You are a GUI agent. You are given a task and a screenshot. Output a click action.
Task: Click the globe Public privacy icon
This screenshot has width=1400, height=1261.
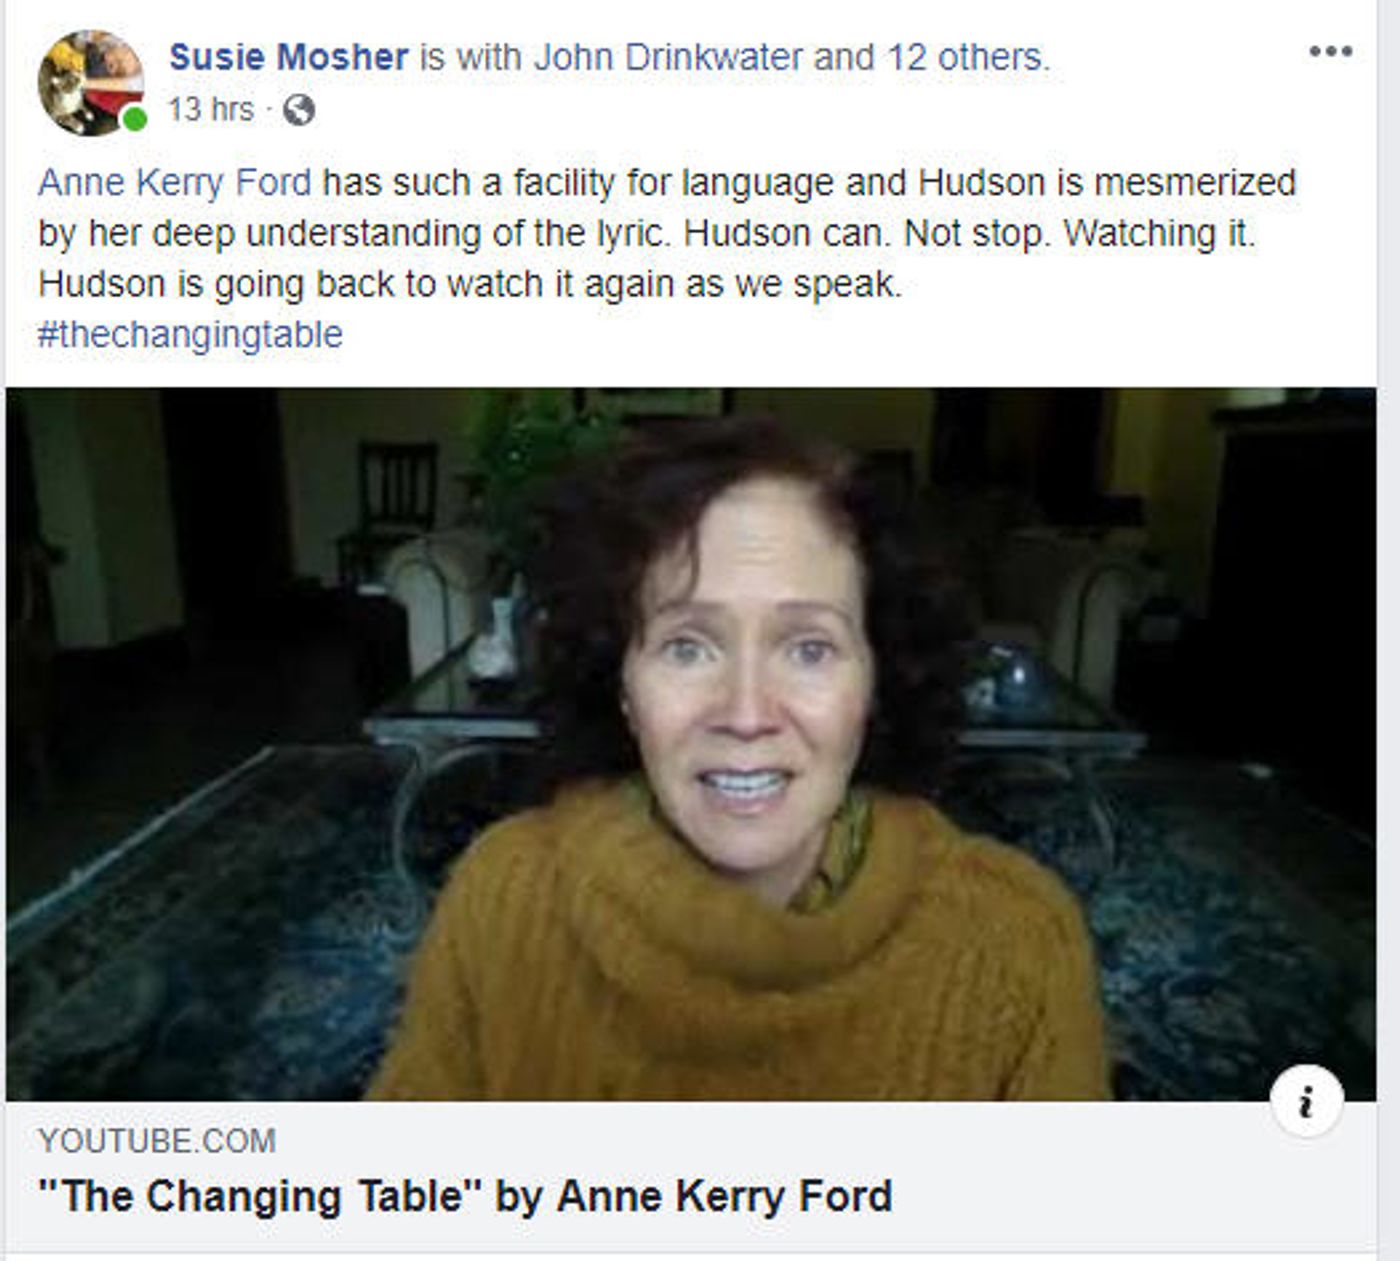tap(298, 110)
